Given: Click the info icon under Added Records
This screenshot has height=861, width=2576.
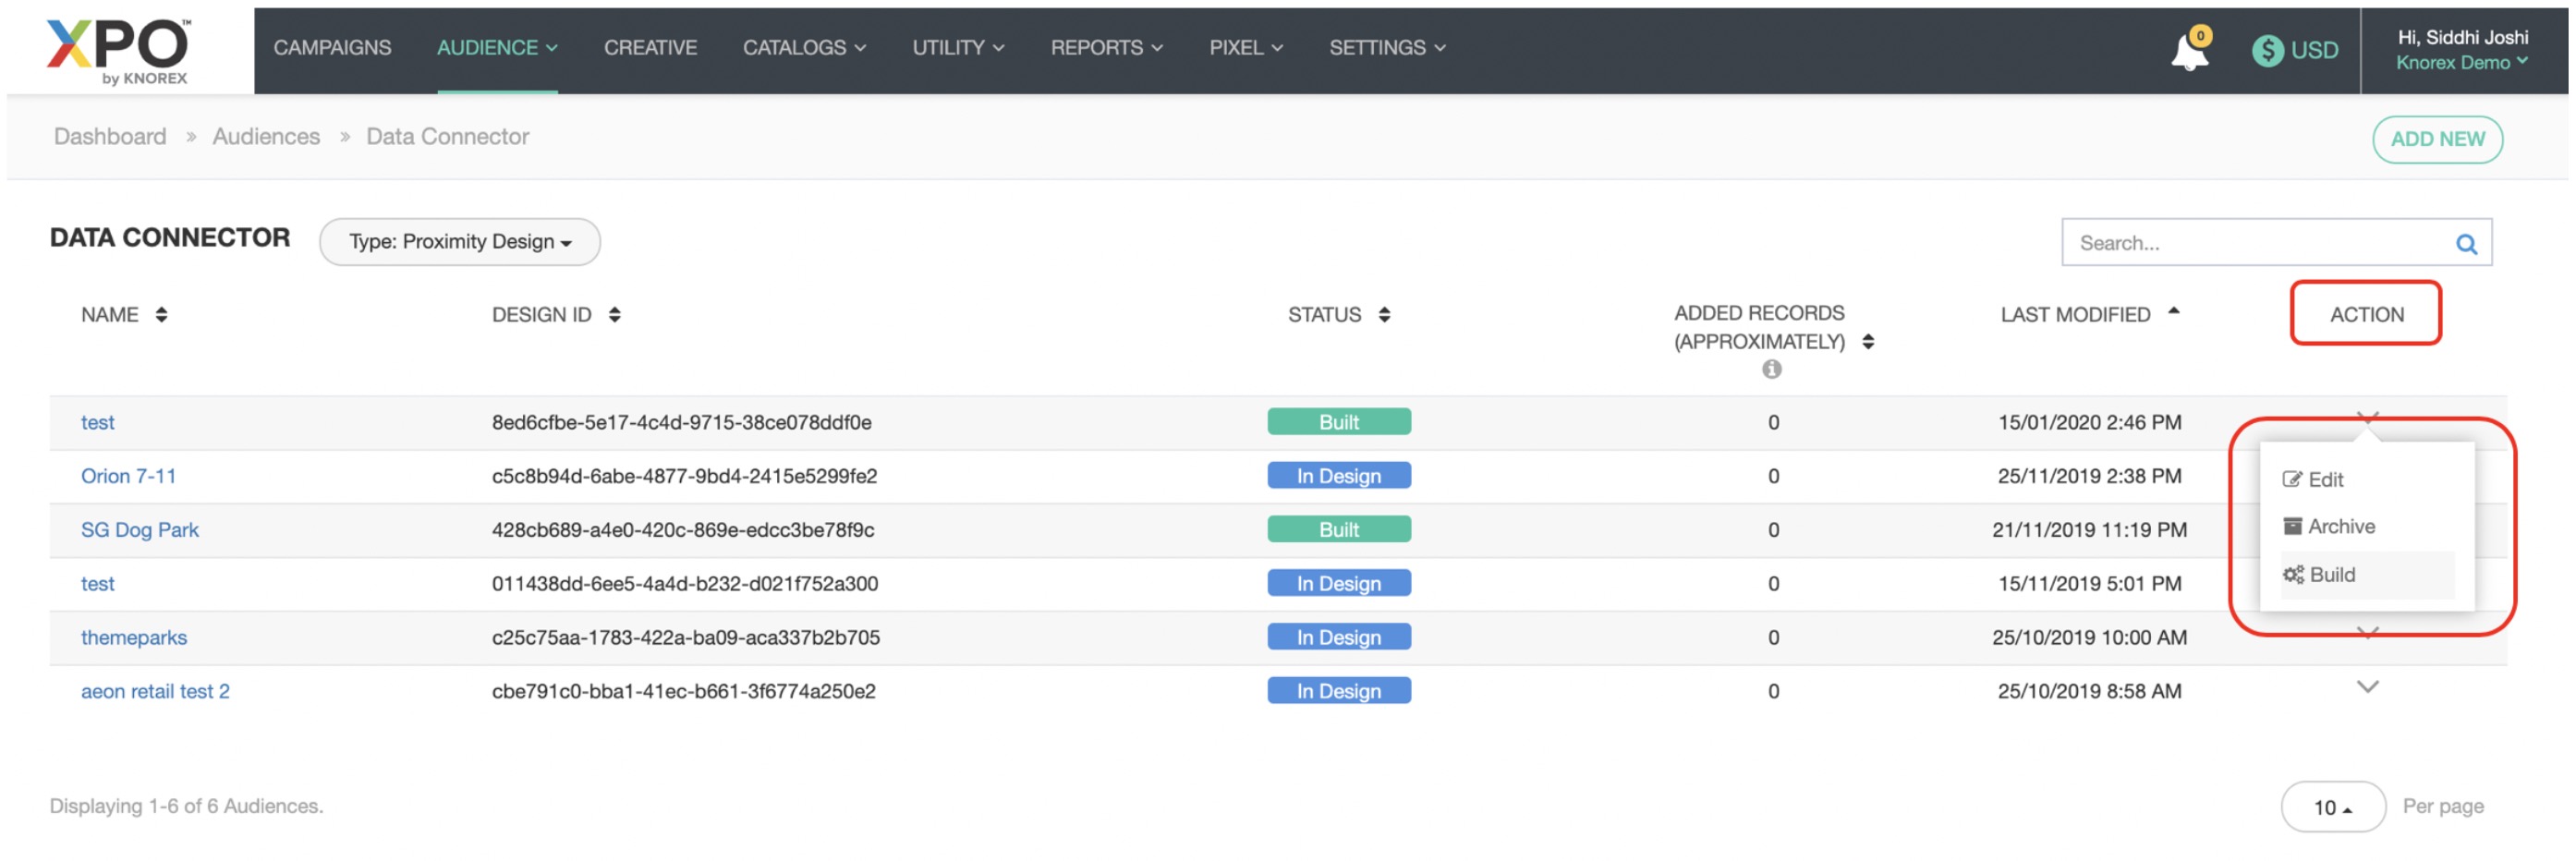Looking at the screenshot, I should pos(1771,370).
